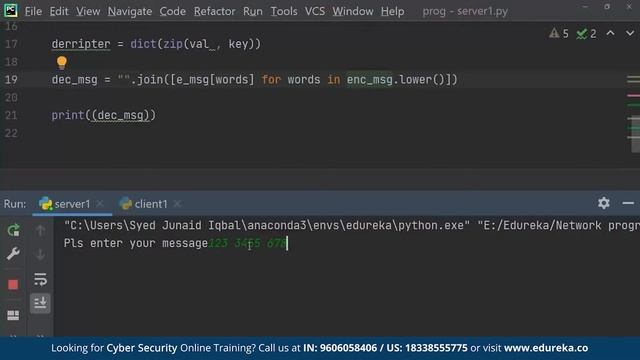Close the server1 run tab
The width and height of the screenshot is (640, 360).
(100, 204)
